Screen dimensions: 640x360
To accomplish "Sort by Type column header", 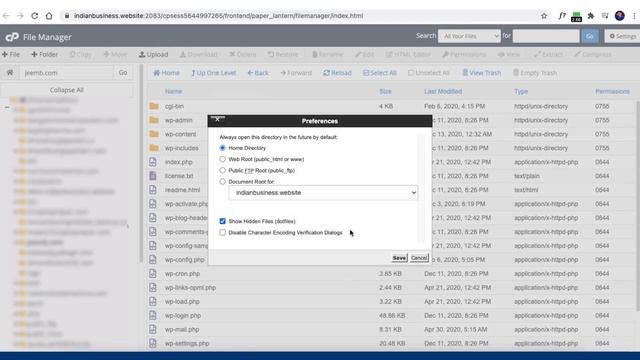I will coord(521,91).
